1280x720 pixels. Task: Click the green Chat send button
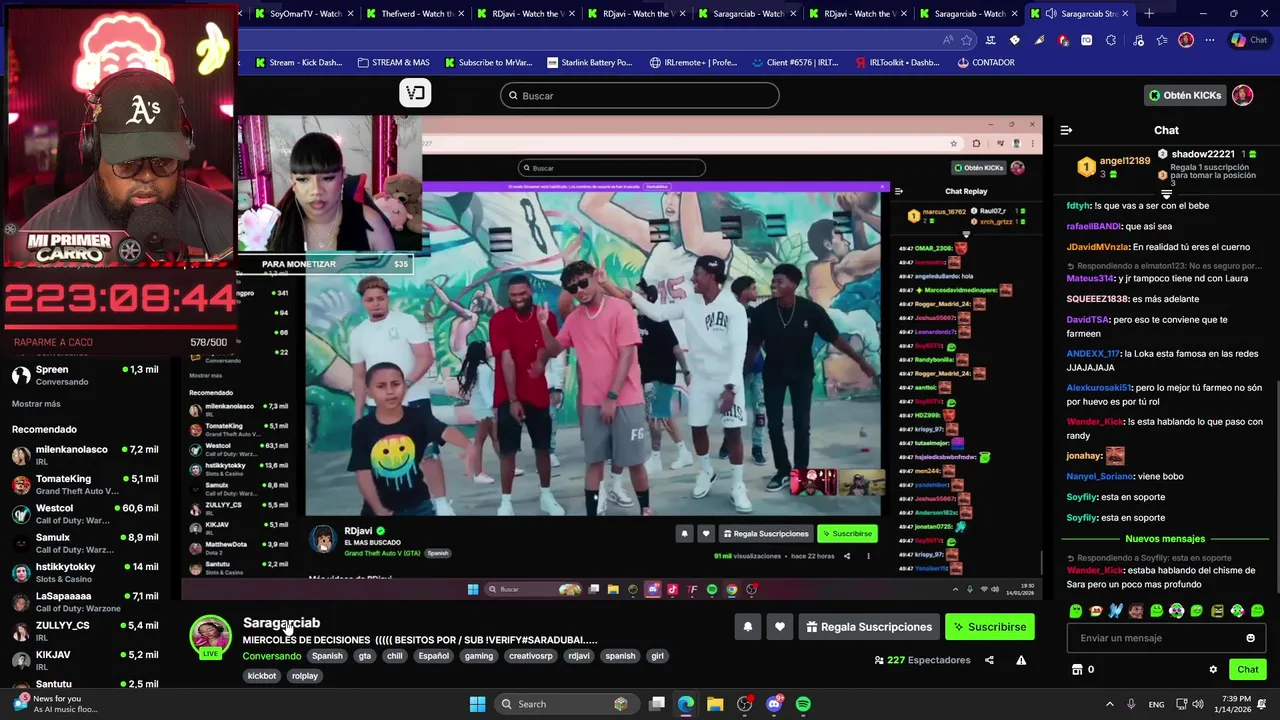1247,669
